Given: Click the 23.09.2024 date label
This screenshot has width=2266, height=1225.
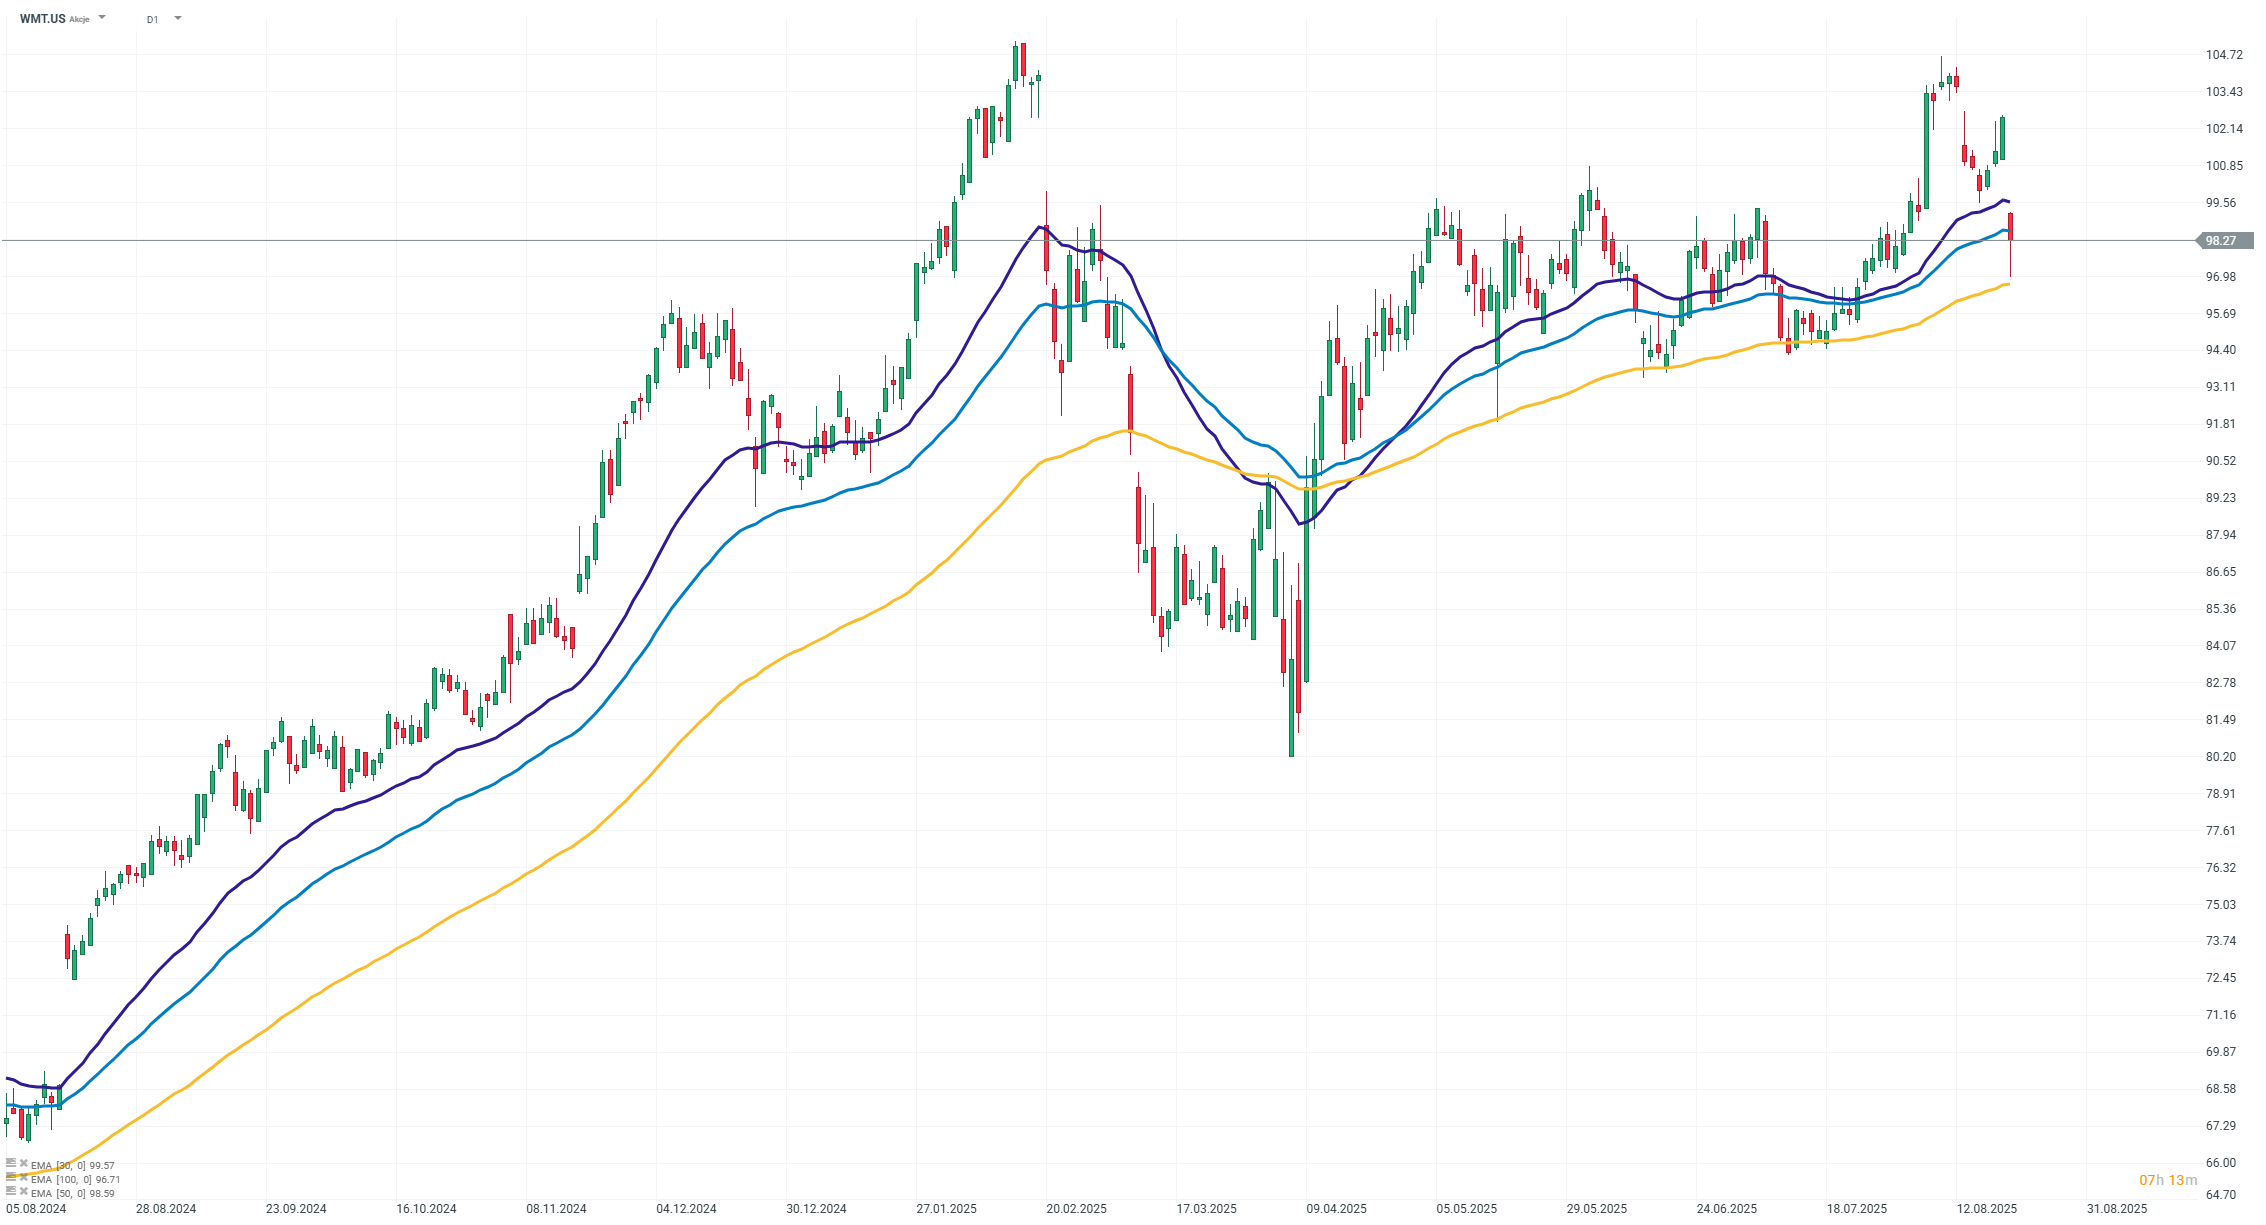Looking at the screenshot, I should point(296,1209).
